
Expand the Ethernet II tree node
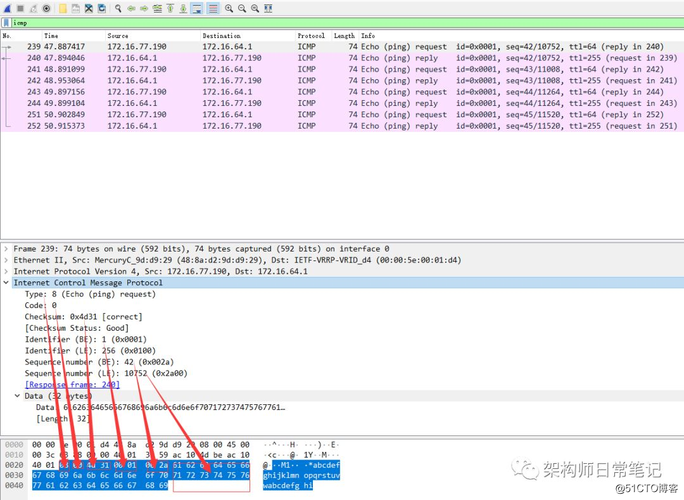(x=6, y=260)
